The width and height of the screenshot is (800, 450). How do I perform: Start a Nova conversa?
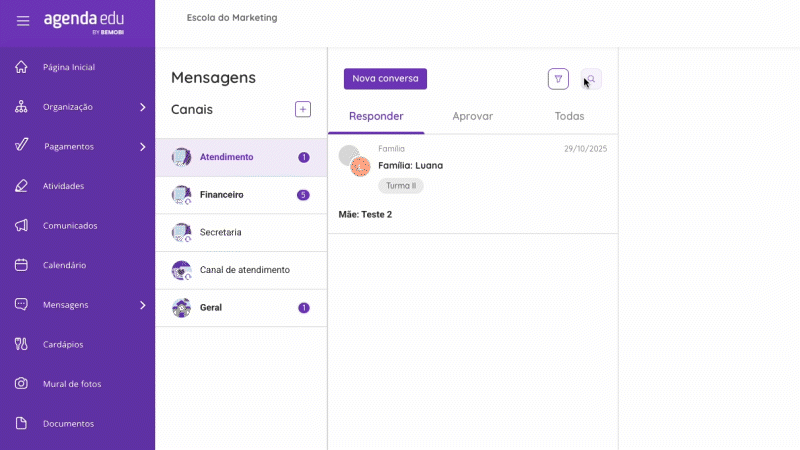[x=385, y=79]
